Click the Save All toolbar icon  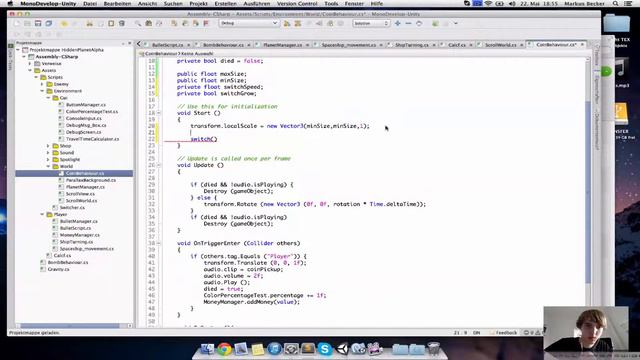coord(49,24)
